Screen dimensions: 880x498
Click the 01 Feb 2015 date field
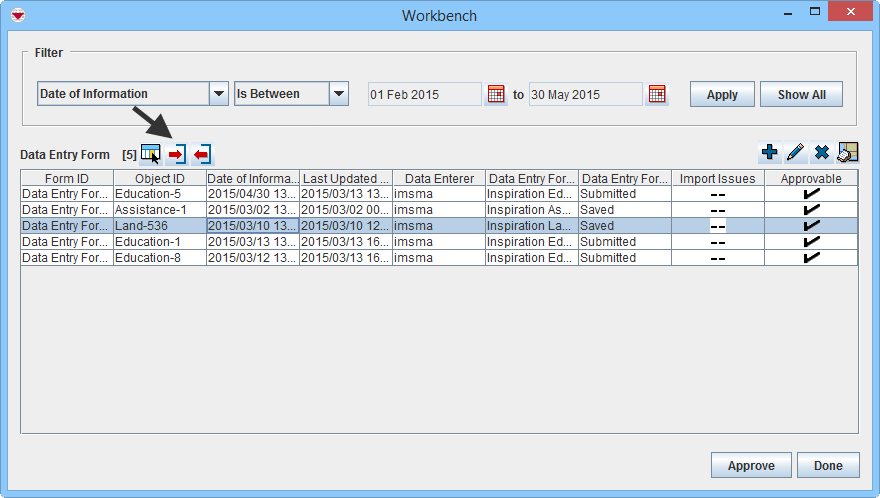pyautogui.click(x=424, y=94)
